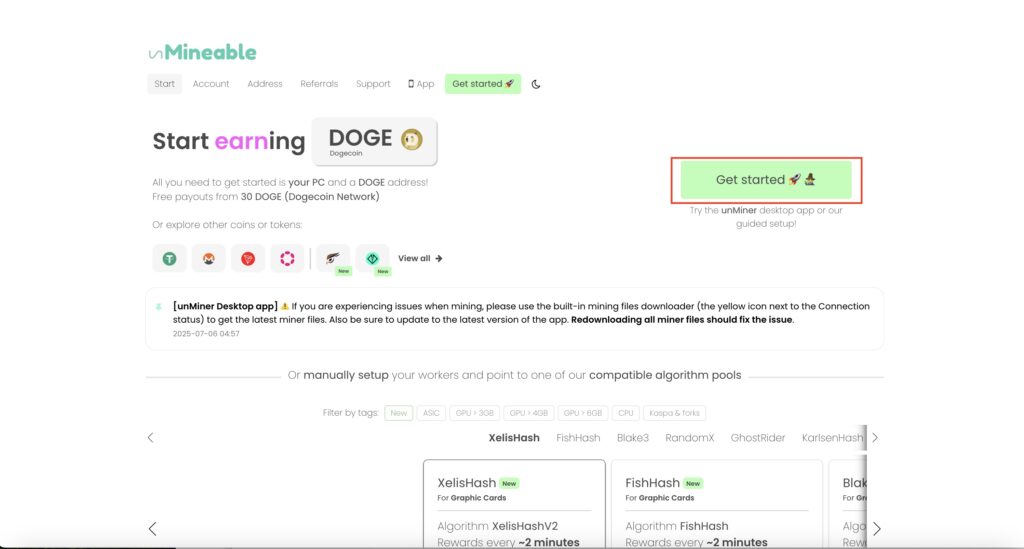Select the red Tron coin icon
The width and height of the screenshot is (1024, 549).
coord(248,259)
